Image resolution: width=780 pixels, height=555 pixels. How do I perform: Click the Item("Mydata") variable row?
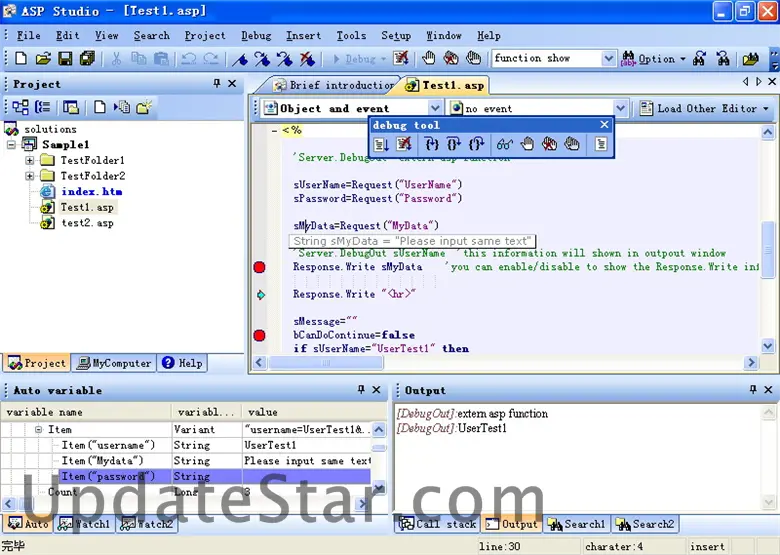coord(186,461)
